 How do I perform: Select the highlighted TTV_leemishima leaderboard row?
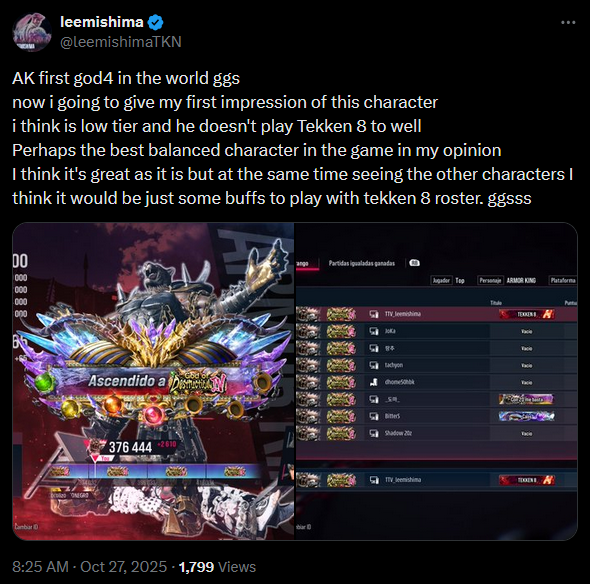pos(436,314)
